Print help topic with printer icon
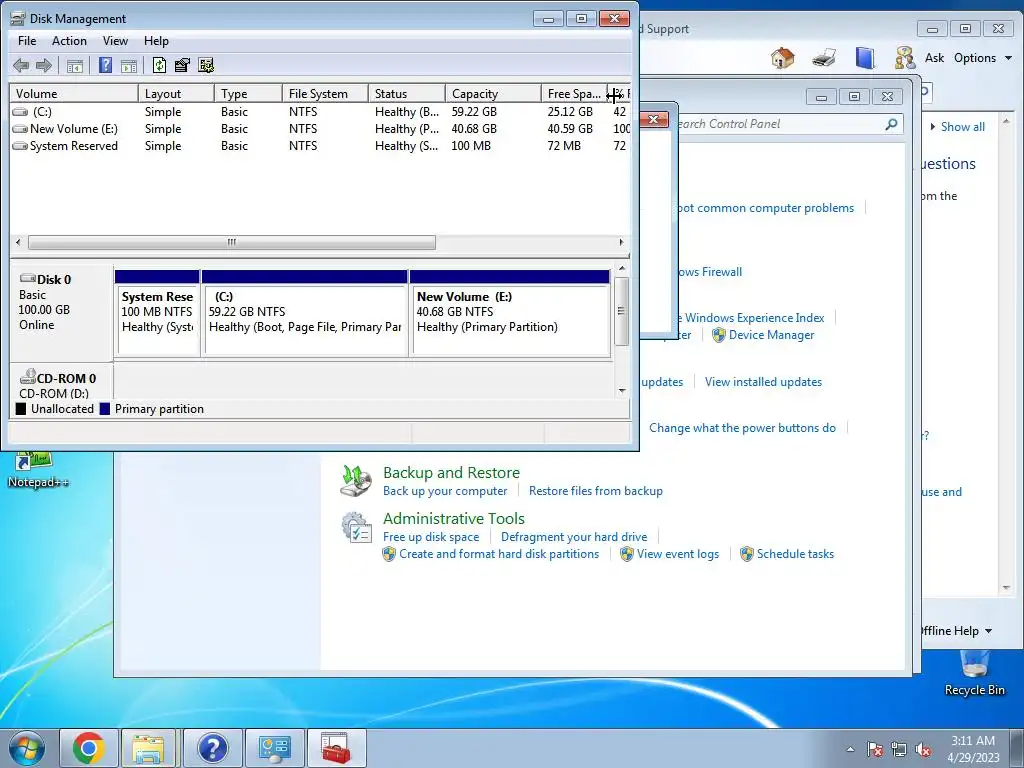 click(824, 57)
